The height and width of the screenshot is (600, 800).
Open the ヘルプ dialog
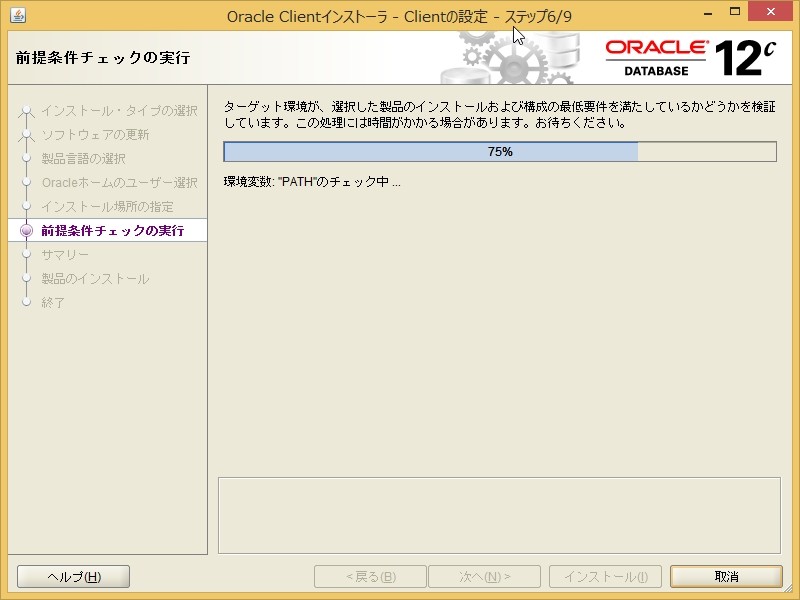(72, 576)
